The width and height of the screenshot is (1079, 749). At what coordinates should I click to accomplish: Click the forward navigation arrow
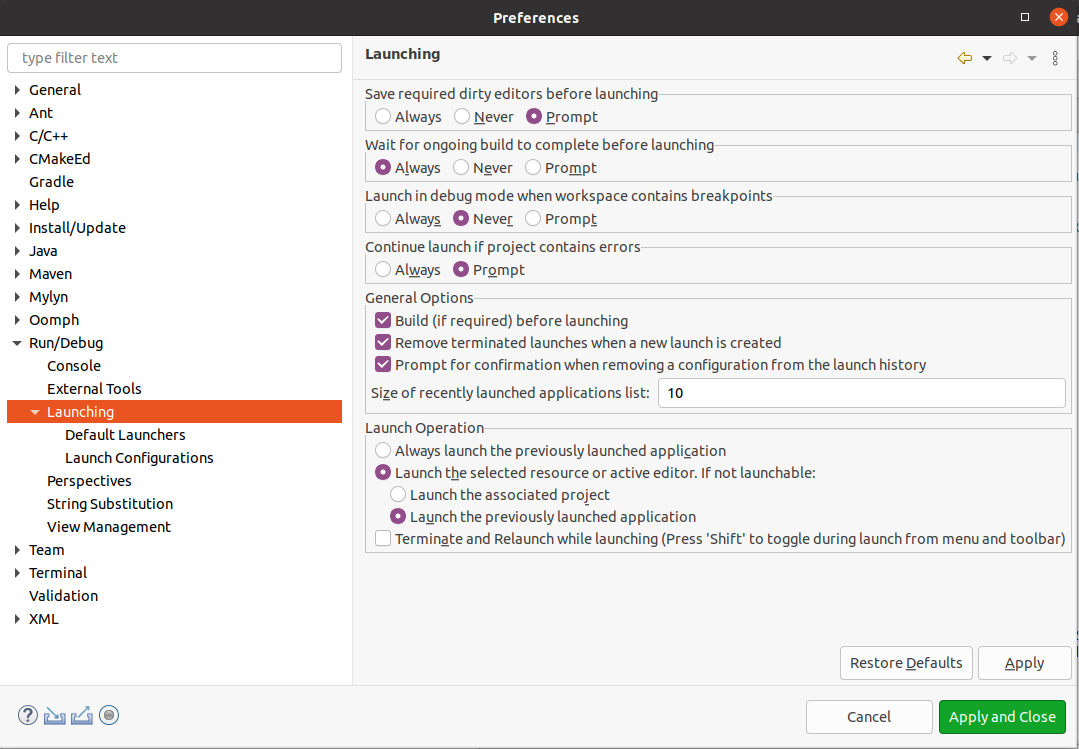point(1010,58)
